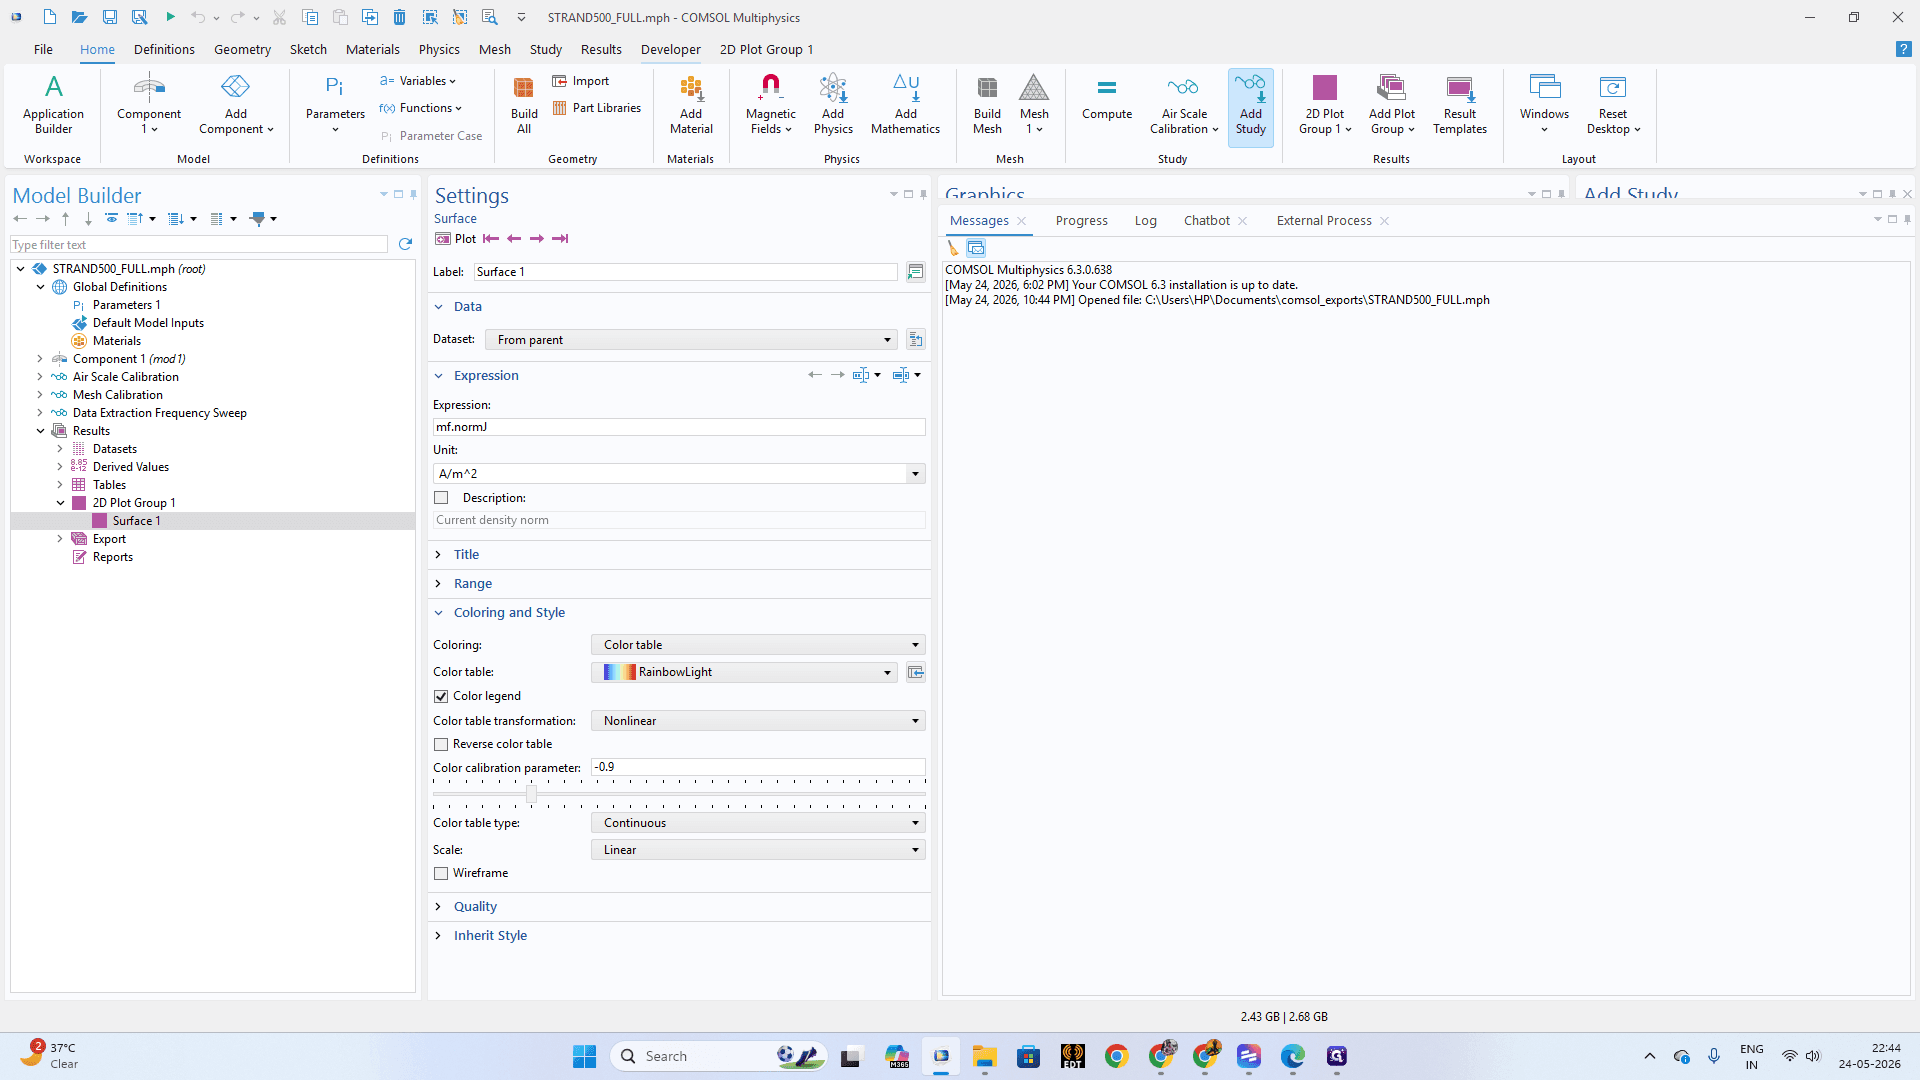
Task: Open the Variables menu button
Action: tap(418, 81)
